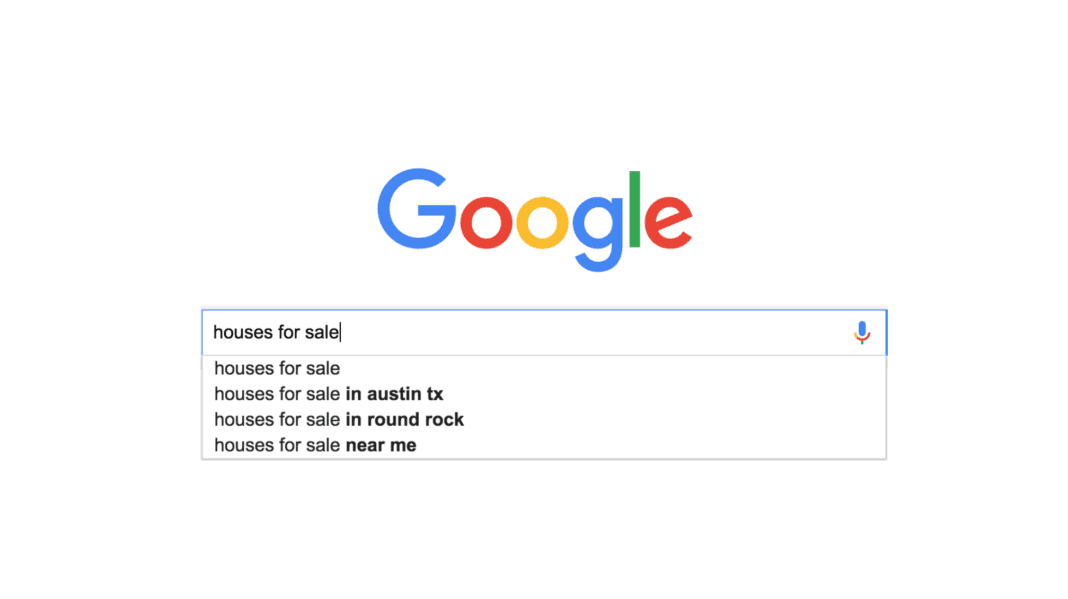
Task: Click the bolded 'near me' text
Action: 380,445
